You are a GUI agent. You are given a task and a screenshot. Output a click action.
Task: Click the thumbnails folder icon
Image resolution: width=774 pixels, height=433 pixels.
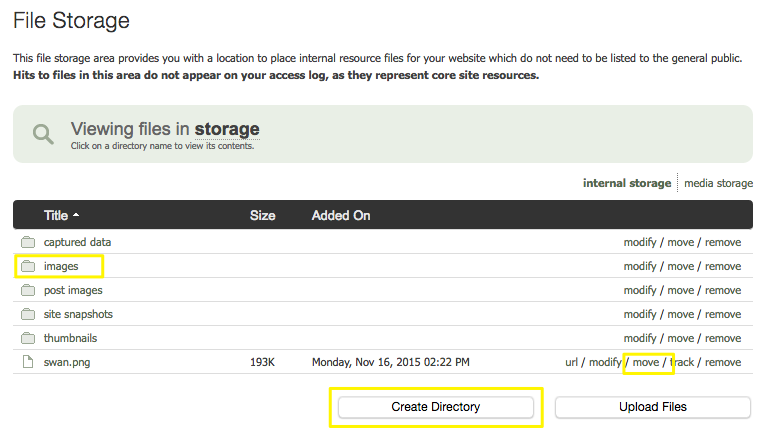28,338
